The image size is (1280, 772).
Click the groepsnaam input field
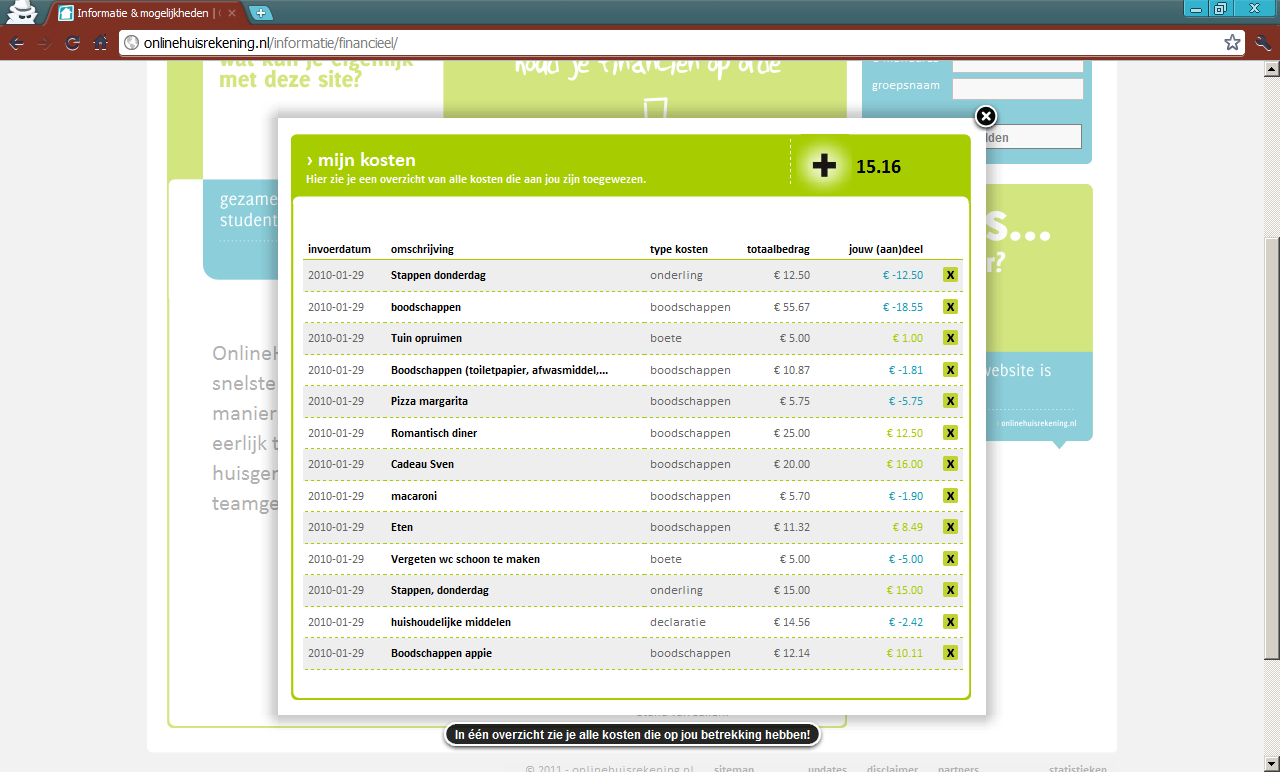pyautogui.click(x=1017, y=89)
